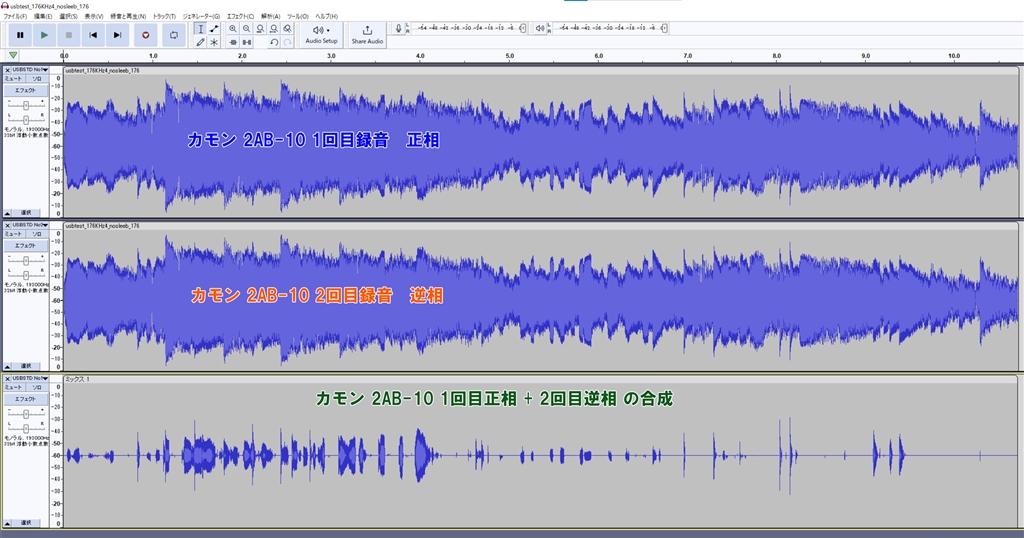Image resolution: width=1024 pixels, height=538 pixels.
Task: Skip to start of the project
Action: [x=93, y=35]
